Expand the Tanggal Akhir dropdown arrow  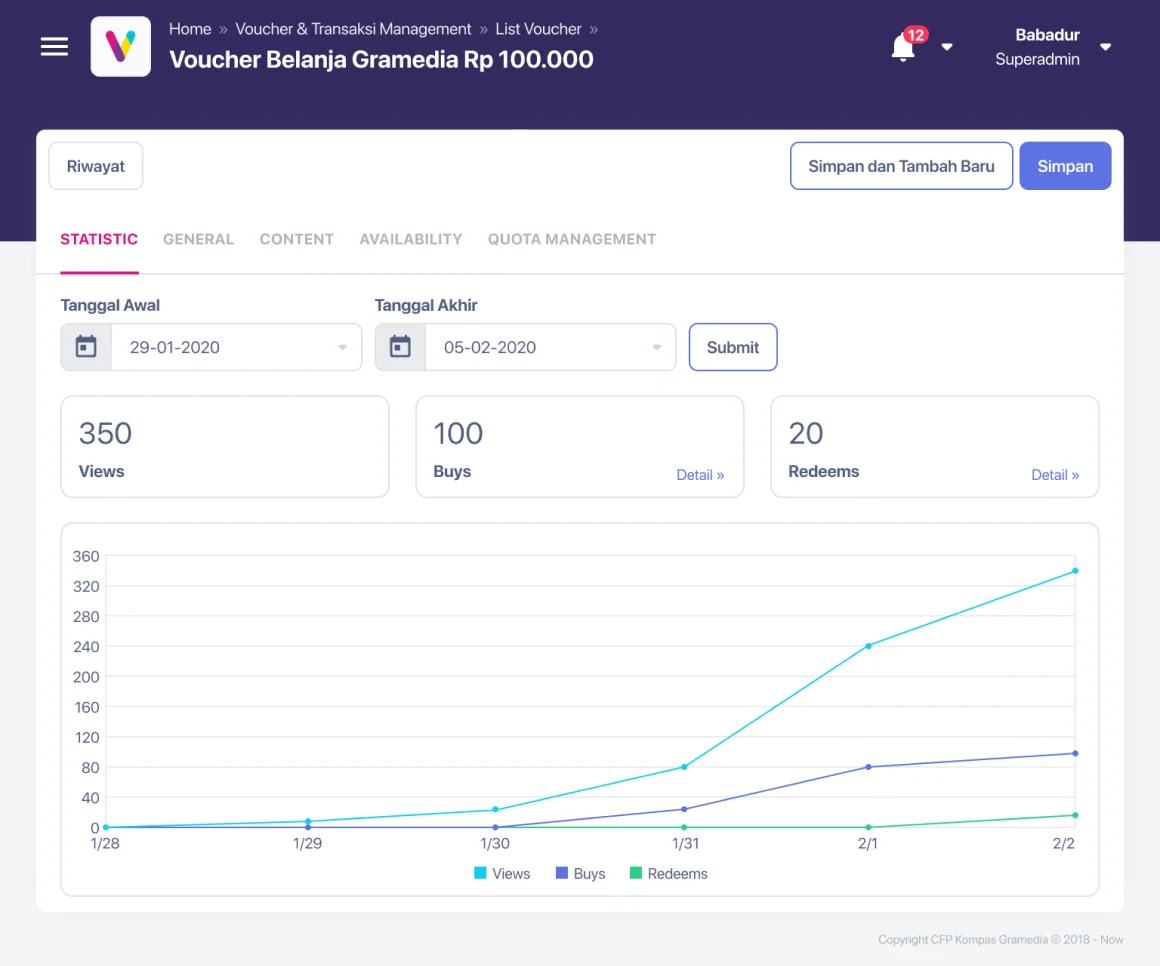(657, 348)
